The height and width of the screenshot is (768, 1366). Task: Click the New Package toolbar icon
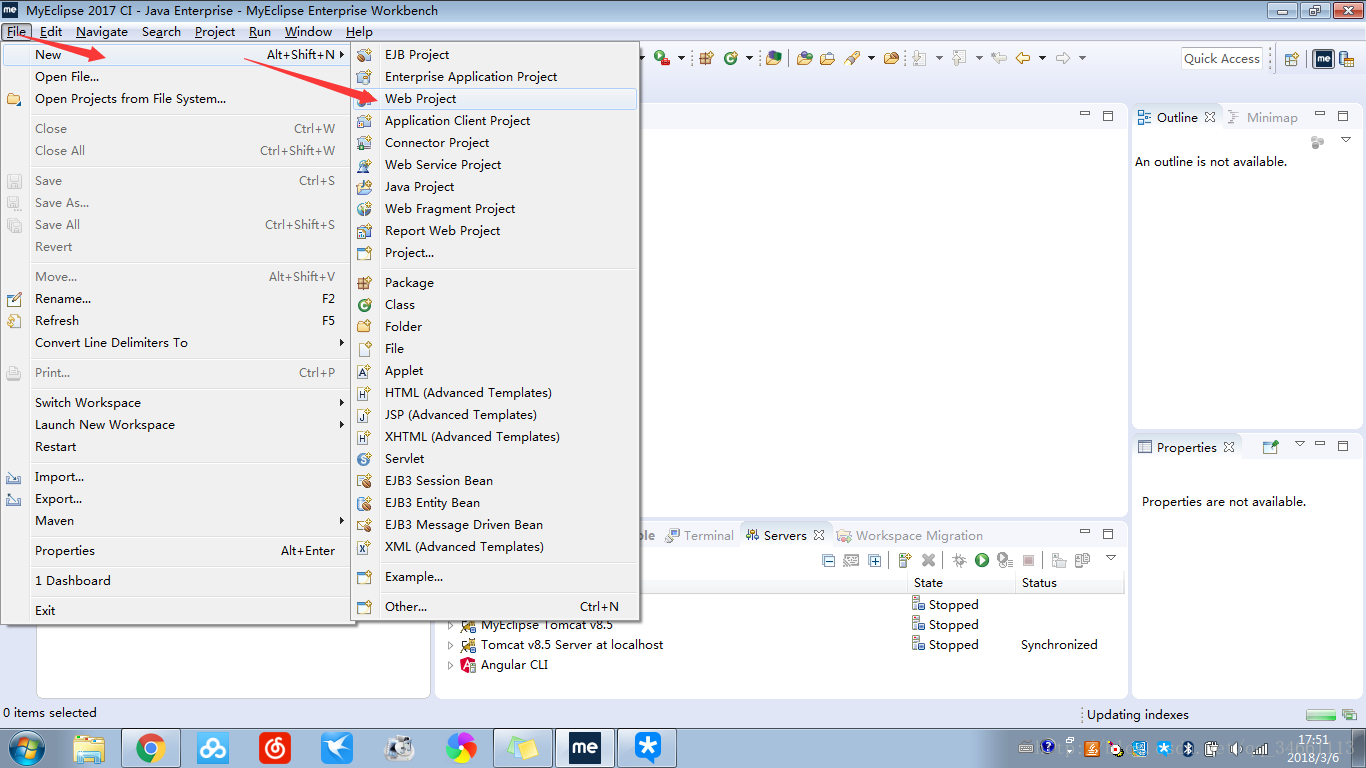(706, 58)
